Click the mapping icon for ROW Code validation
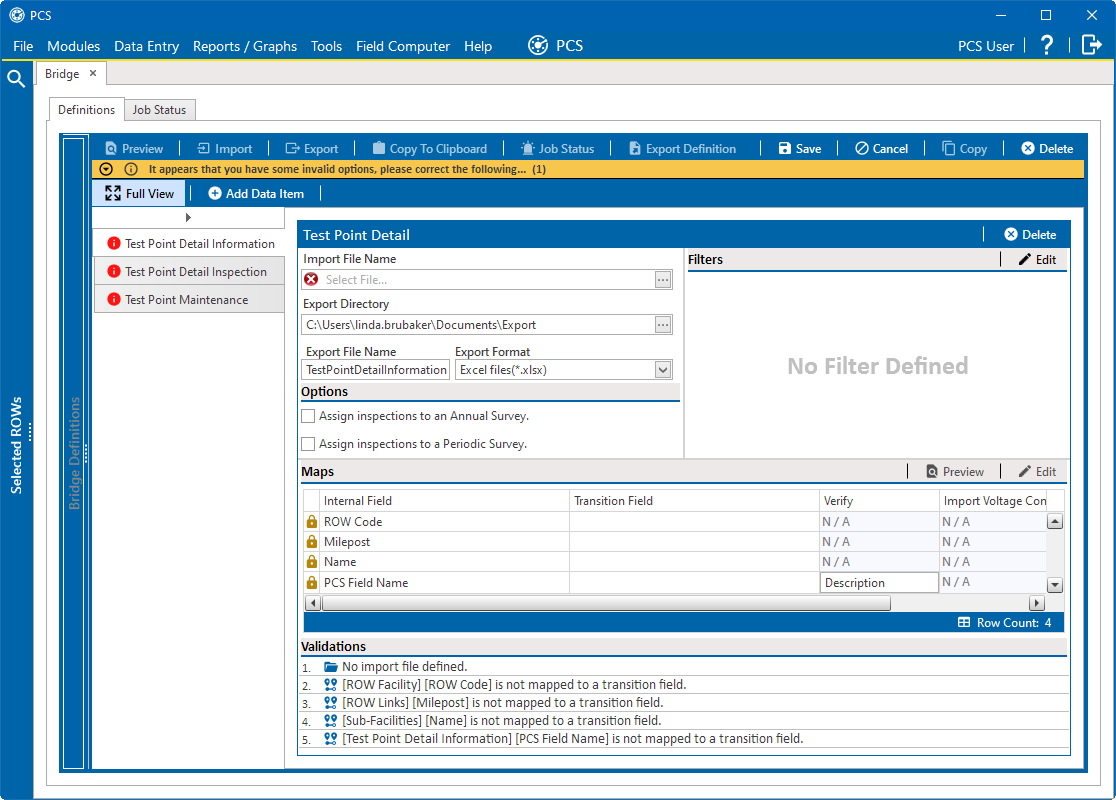1116x800 pixels. (330, 685)
